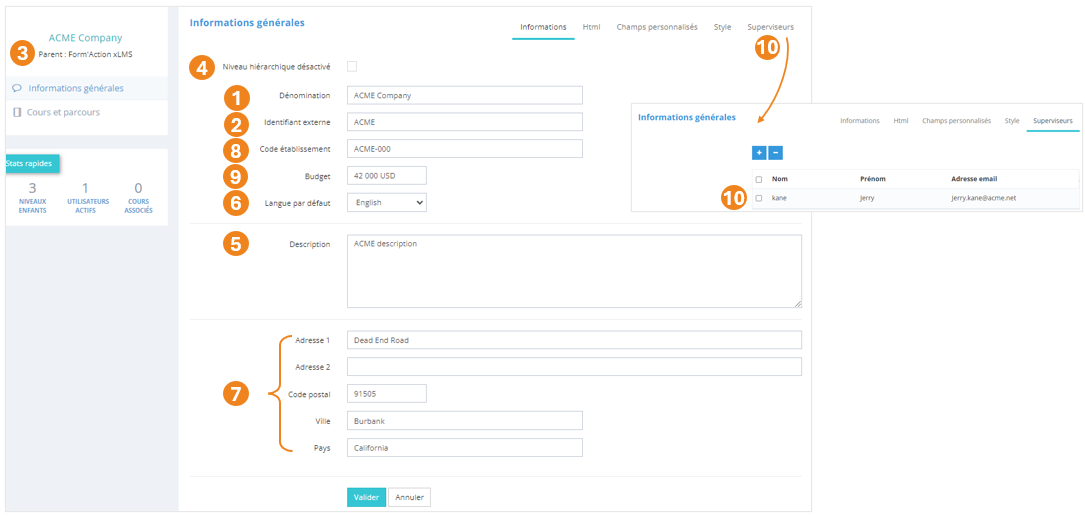Switch to the Html tab in main form
1085x516 pixels.
pyautogui.click(x=591, y=27)
